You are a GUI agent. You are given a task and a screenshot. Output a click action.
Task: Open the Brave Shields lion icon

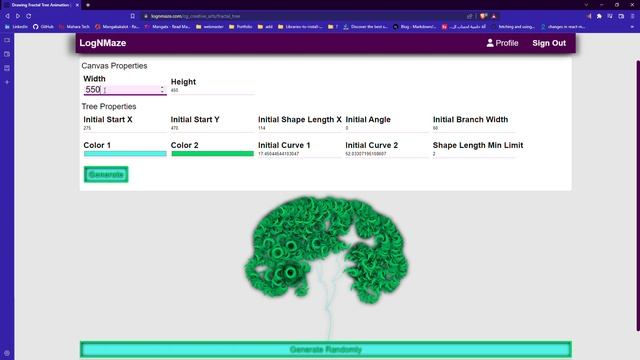tap(483, 16)
